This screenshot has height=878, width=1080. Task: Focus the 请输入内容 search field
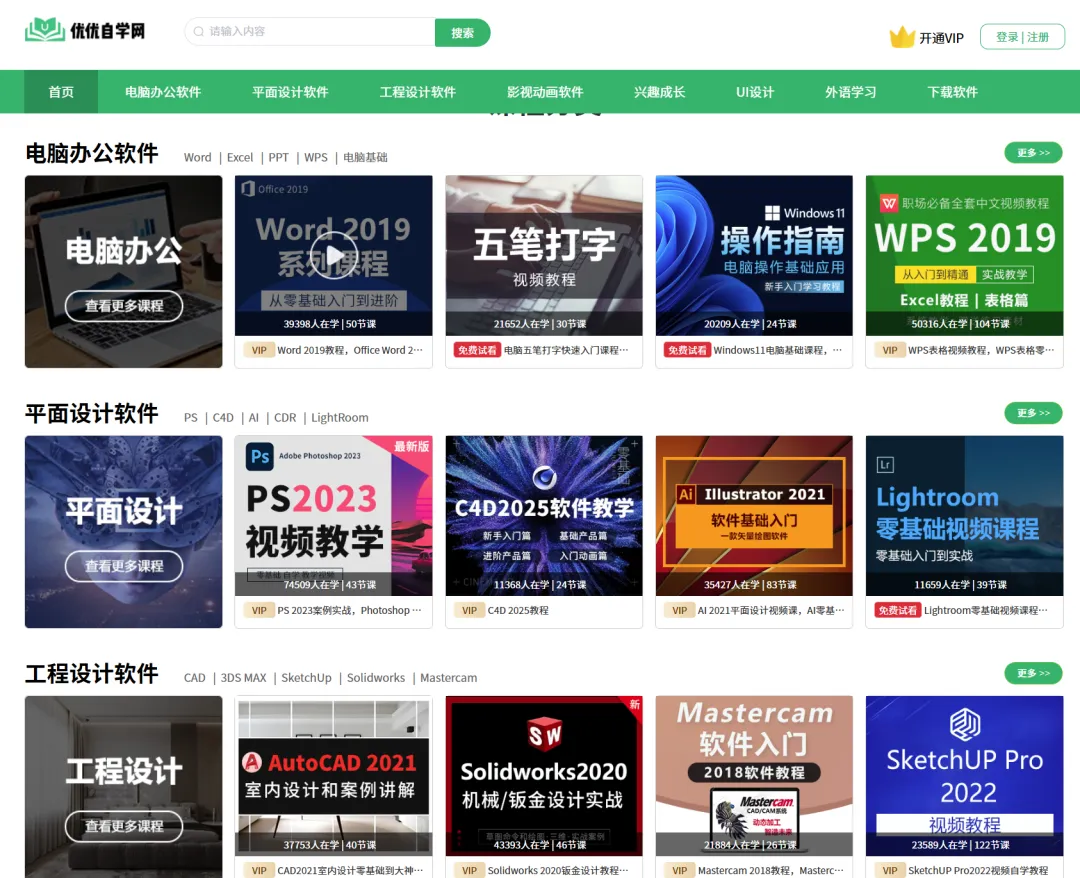tap(310, 32)
